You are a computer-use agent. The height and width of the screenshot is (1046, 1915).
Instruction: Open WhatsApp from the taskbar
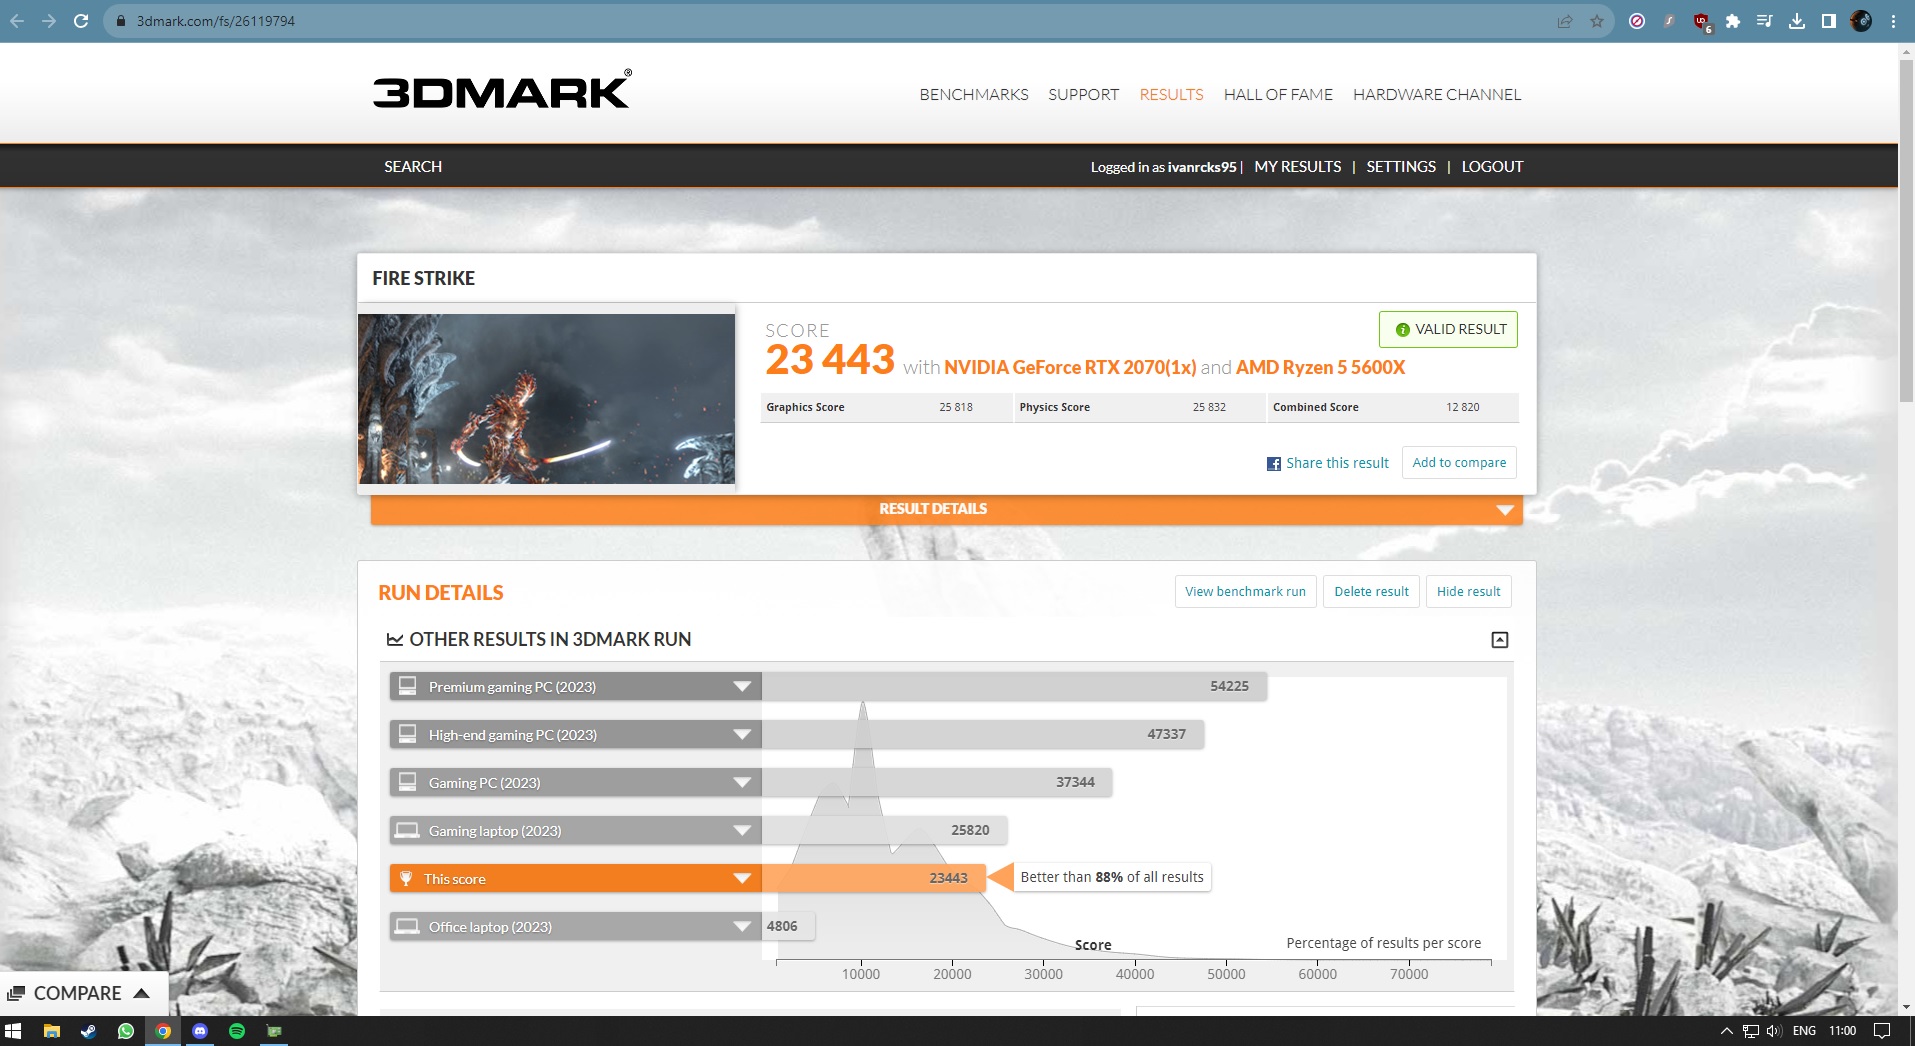[x=126, y=1031]
